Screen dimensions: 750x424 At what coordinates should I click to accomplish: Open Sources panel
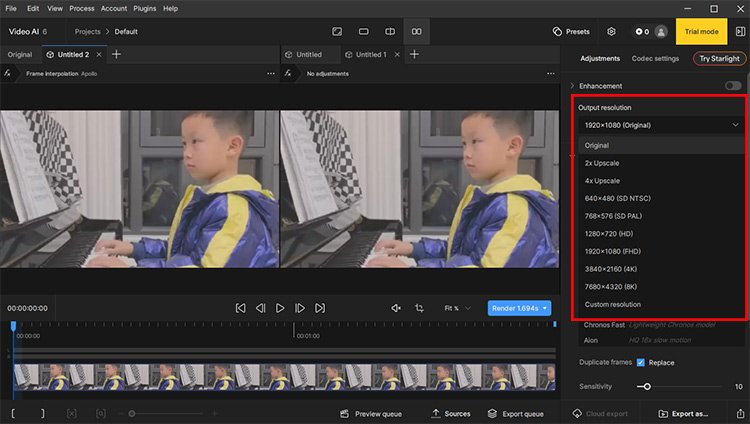[451, 413]
